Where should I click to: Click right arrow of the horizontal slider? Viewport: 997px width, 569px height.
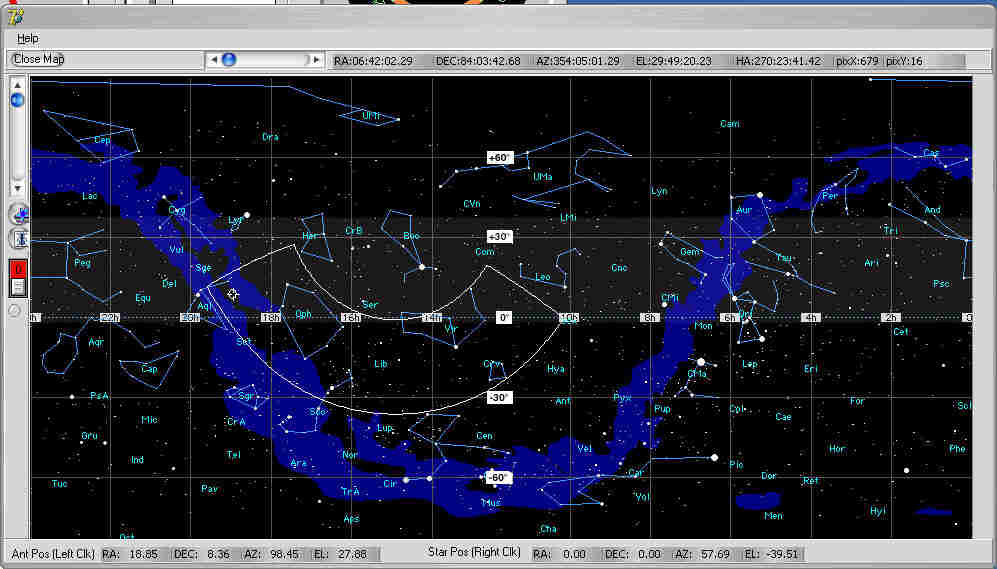click(316, 60)
